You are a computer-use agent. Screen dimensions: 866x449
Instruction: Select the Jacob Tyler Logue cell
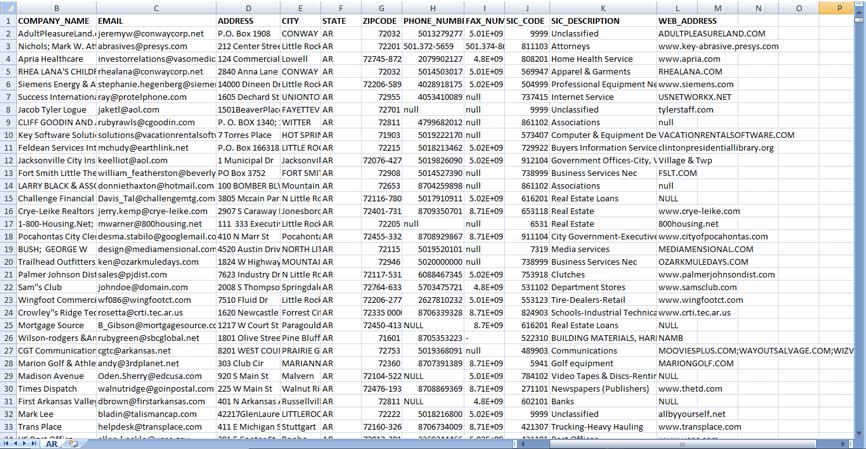[56, 110]
